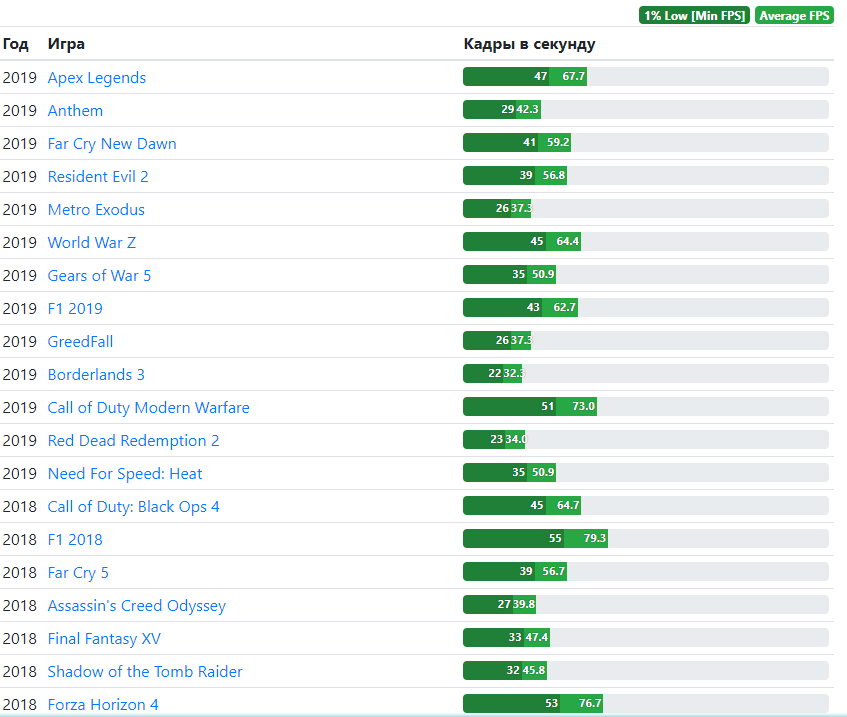Click Call of Duty Modern Warfare link
Viewport: 847px width, 717px height.
pos(149,407)
